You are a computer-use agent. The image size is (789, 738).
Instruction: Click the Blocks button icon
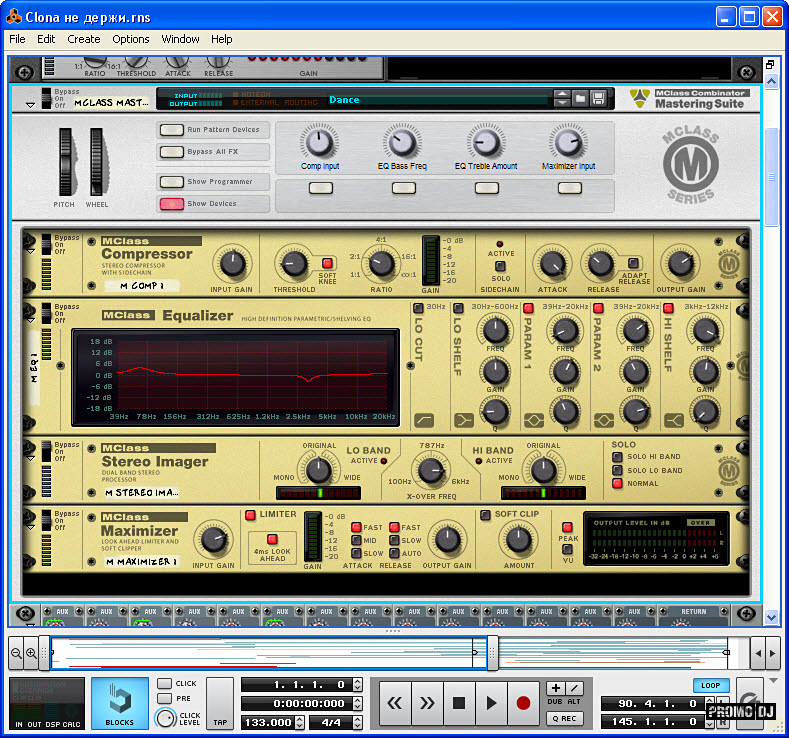[119, 697]
